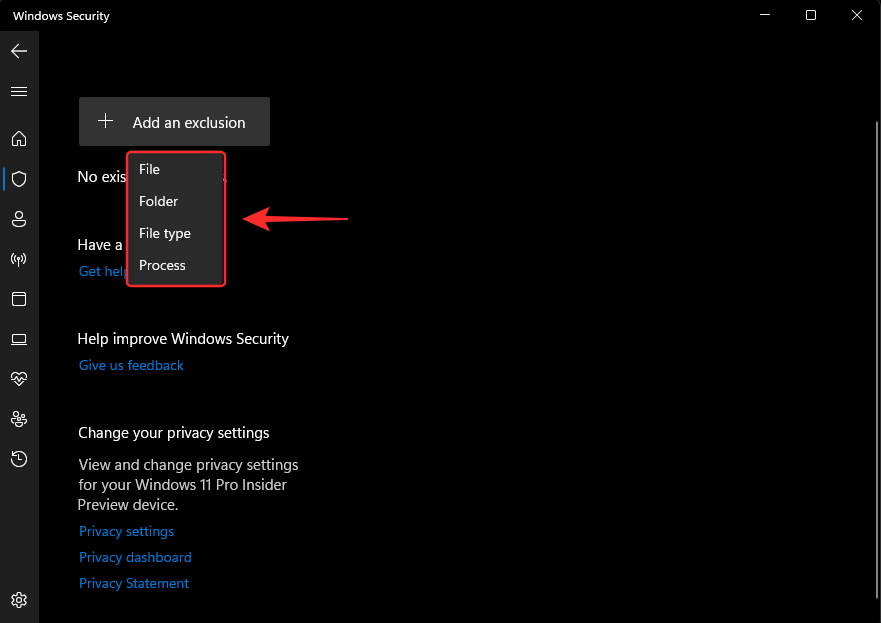
Task: Open Device security laptop icon
Action: [19, 339]
